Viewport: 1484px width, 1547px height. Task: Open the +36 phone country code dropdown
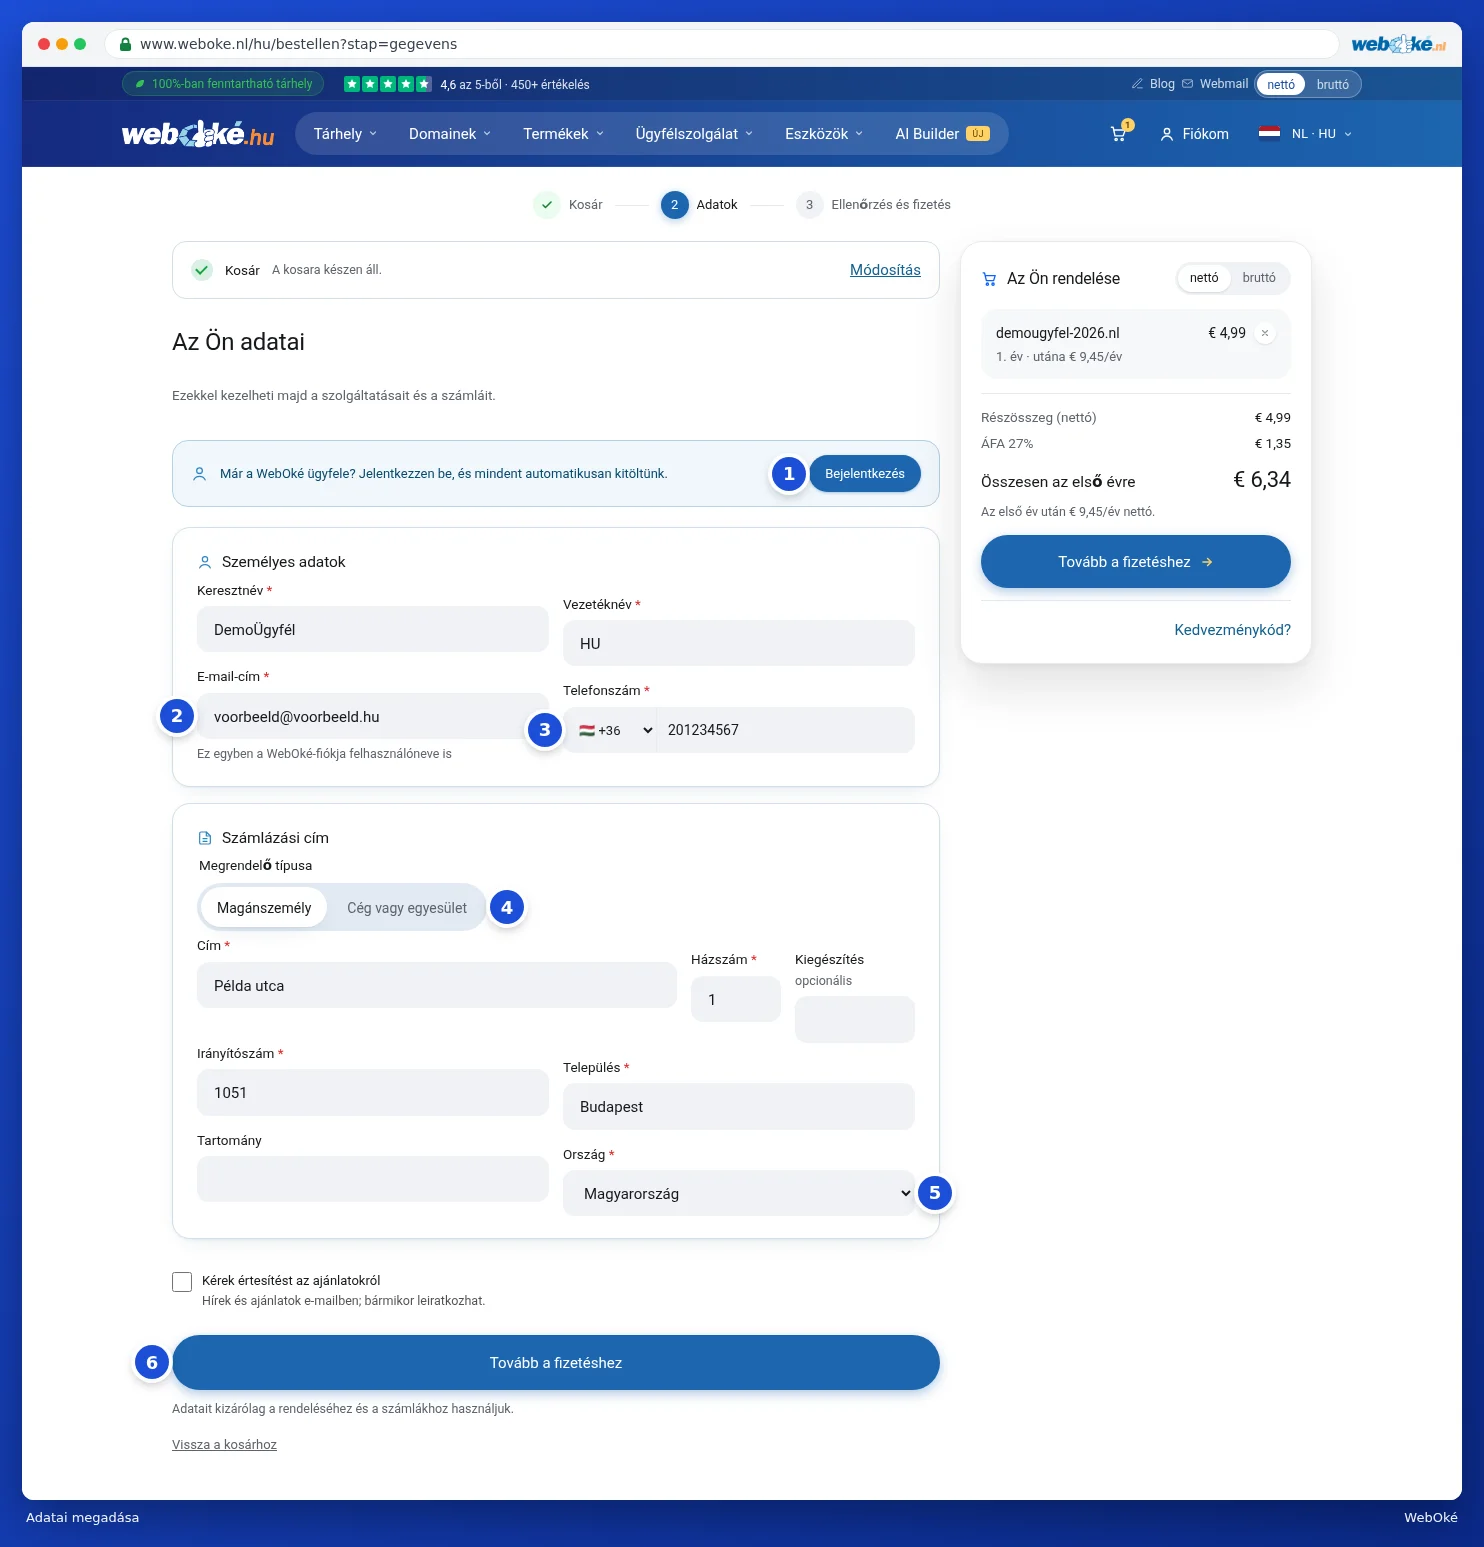(610, 730)
